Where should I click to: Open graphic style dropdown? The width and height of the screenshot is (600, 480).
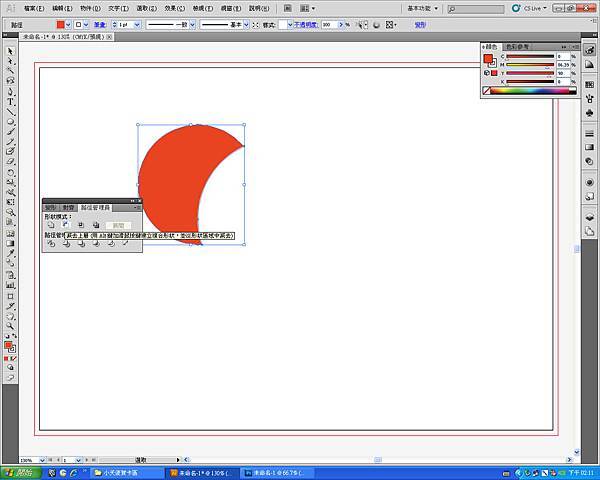pyautogui.click(x=290, y=25)
